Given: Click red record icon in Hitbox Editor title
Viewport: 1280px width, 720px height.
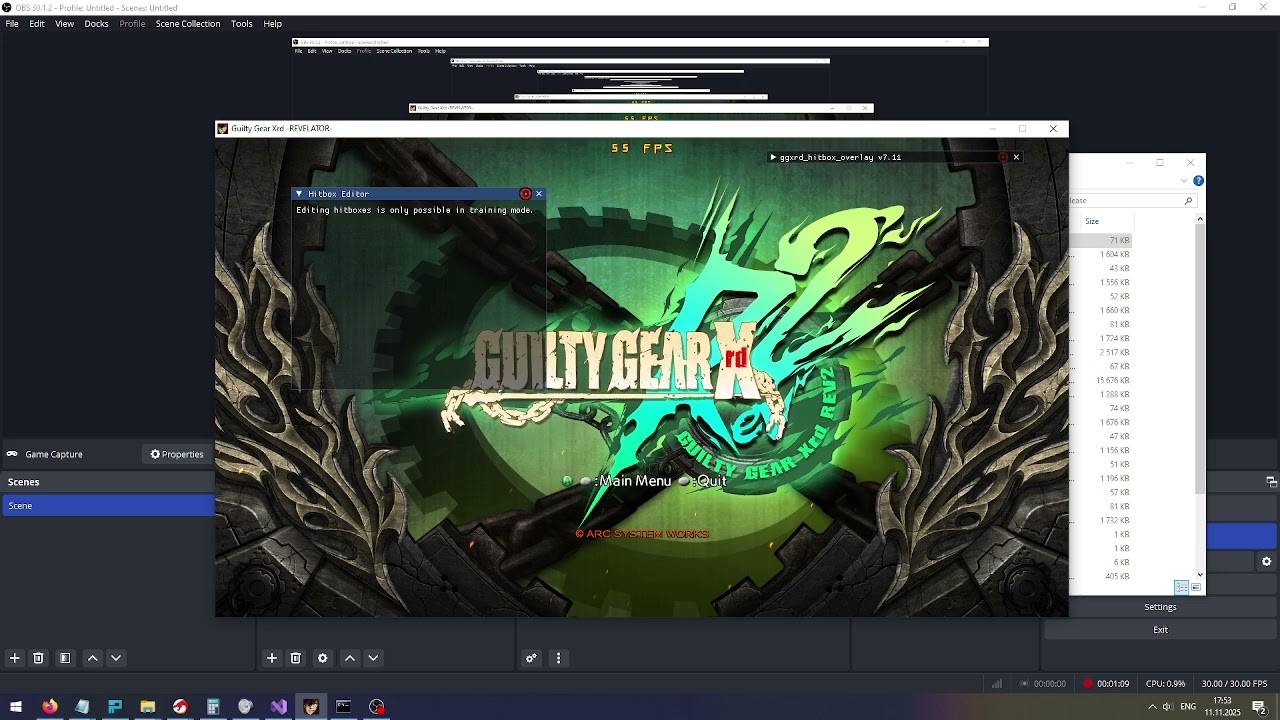Looking at the screenshot, I should (x=525, y=194).
